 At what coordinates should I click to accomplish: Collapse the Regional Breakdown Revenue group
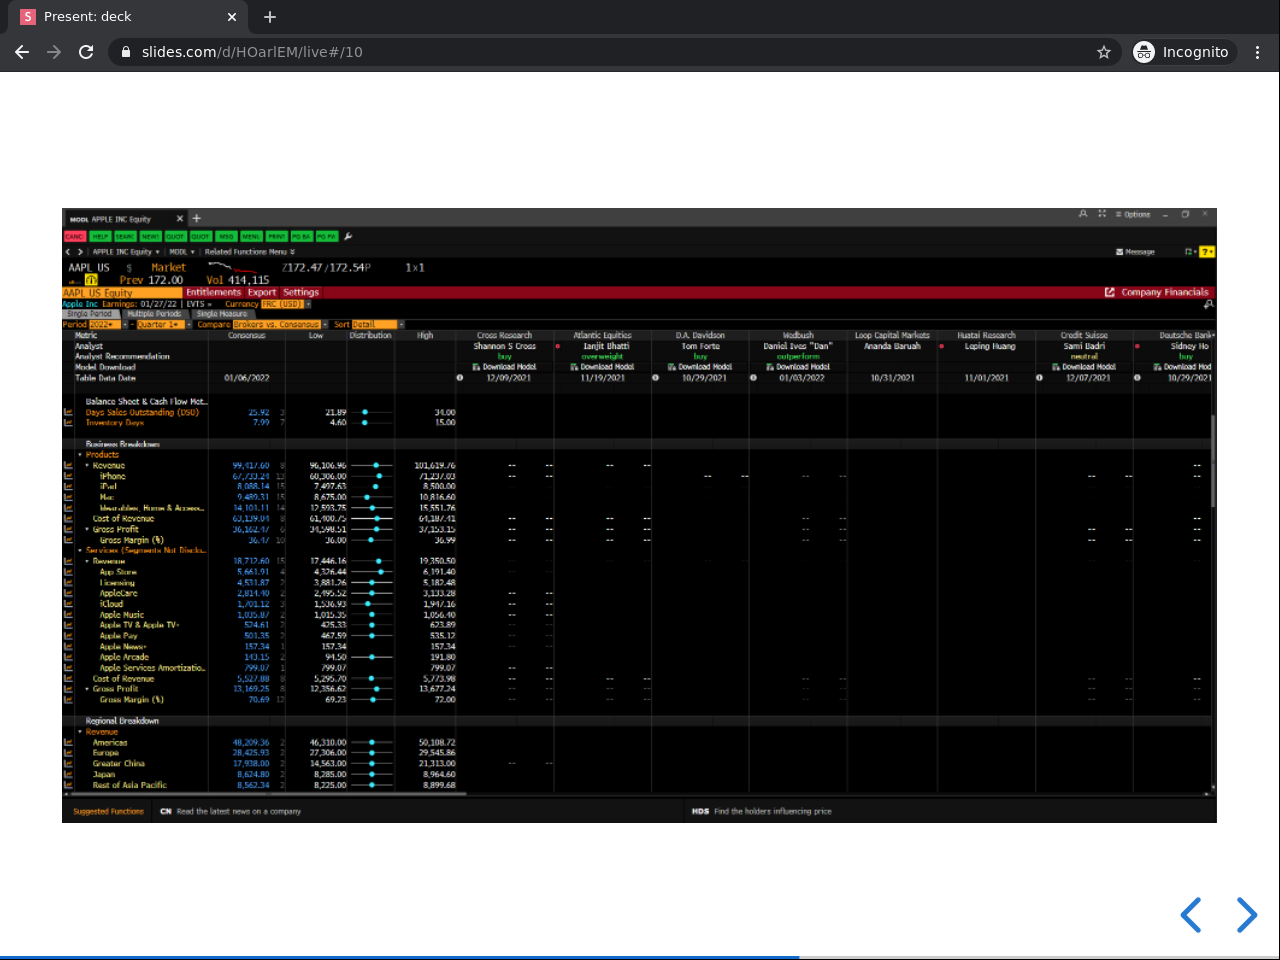[81, 732]
